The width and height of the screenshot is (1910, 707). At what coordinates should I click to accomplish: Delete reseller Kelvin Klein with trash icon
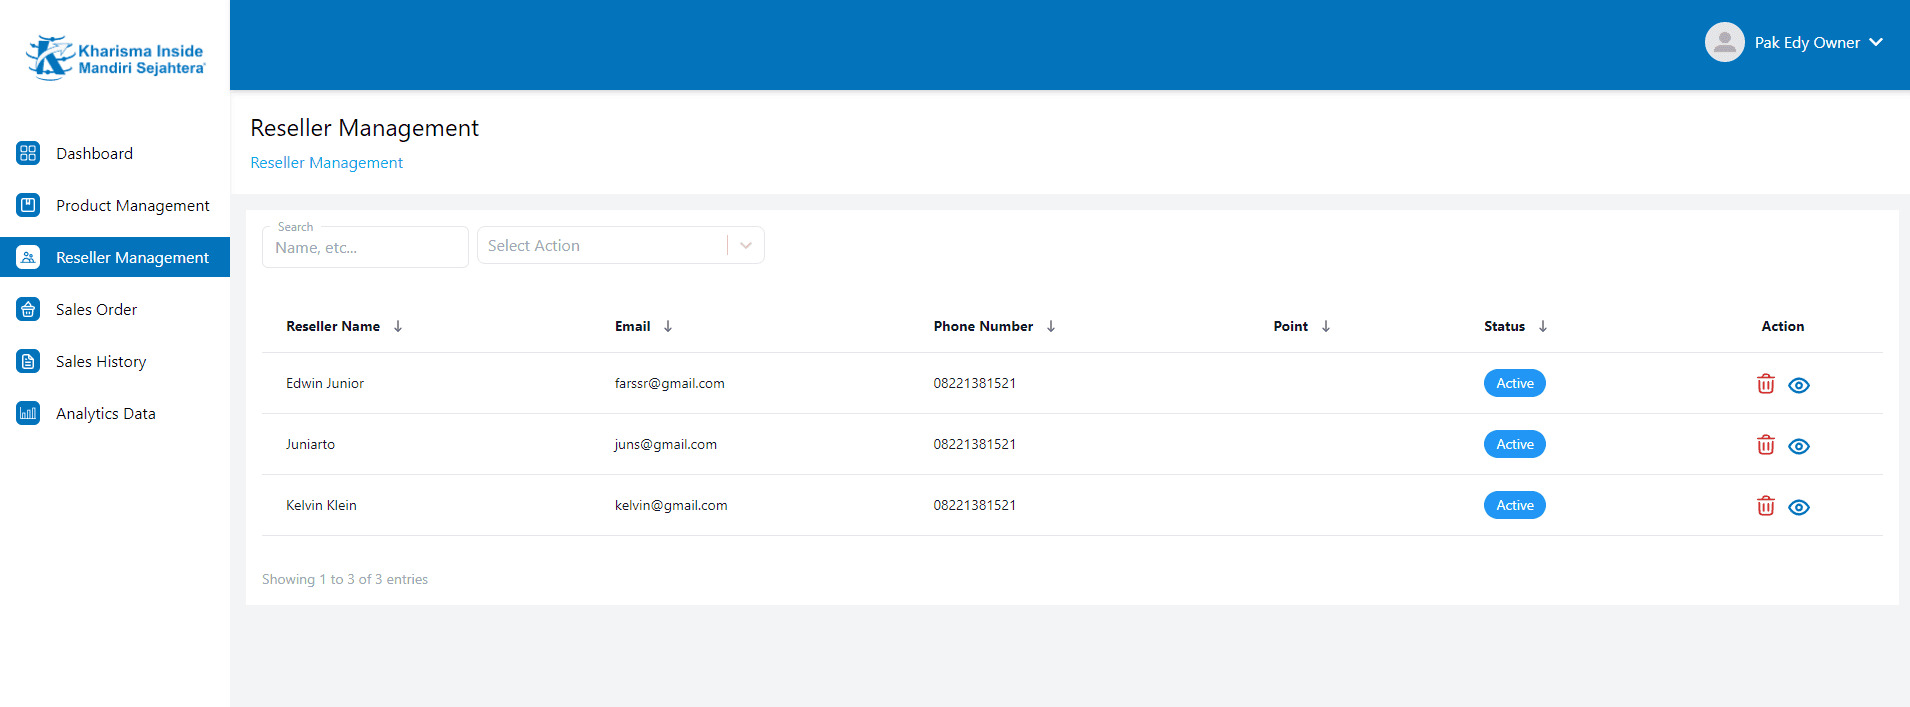(1766, 506)
